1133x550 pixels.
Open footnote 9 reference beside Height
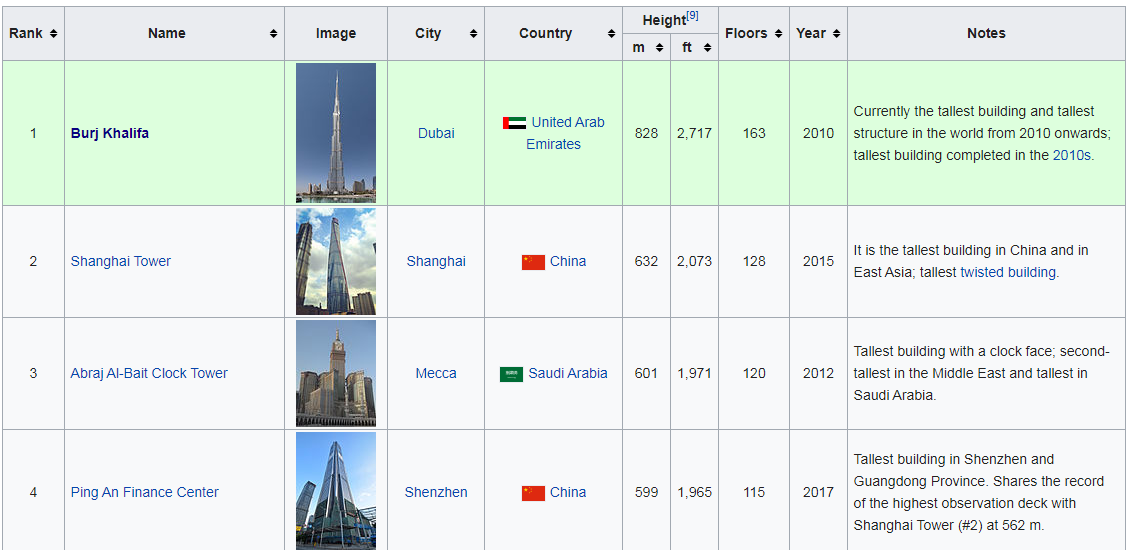(692, 16)
